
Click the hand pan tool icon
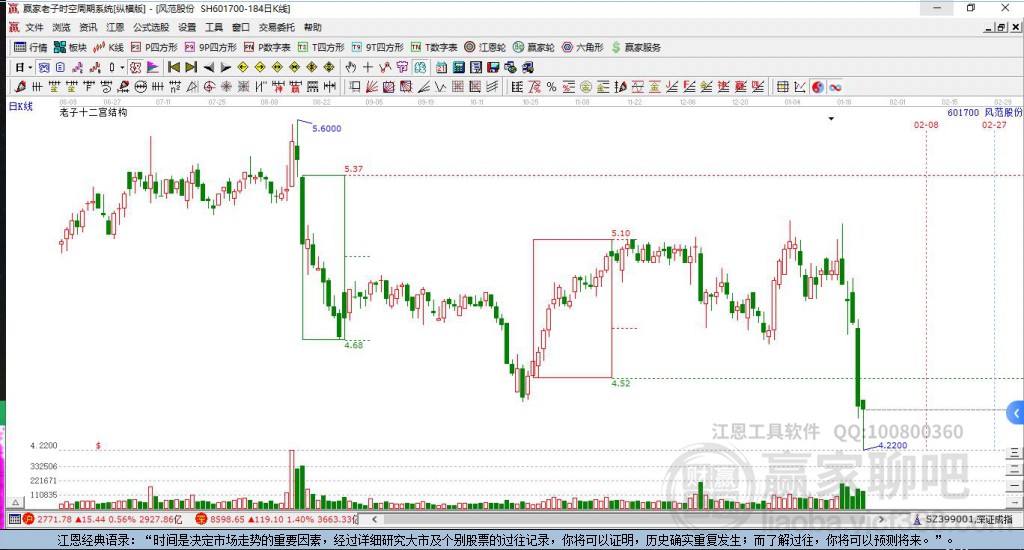(351, 67)
